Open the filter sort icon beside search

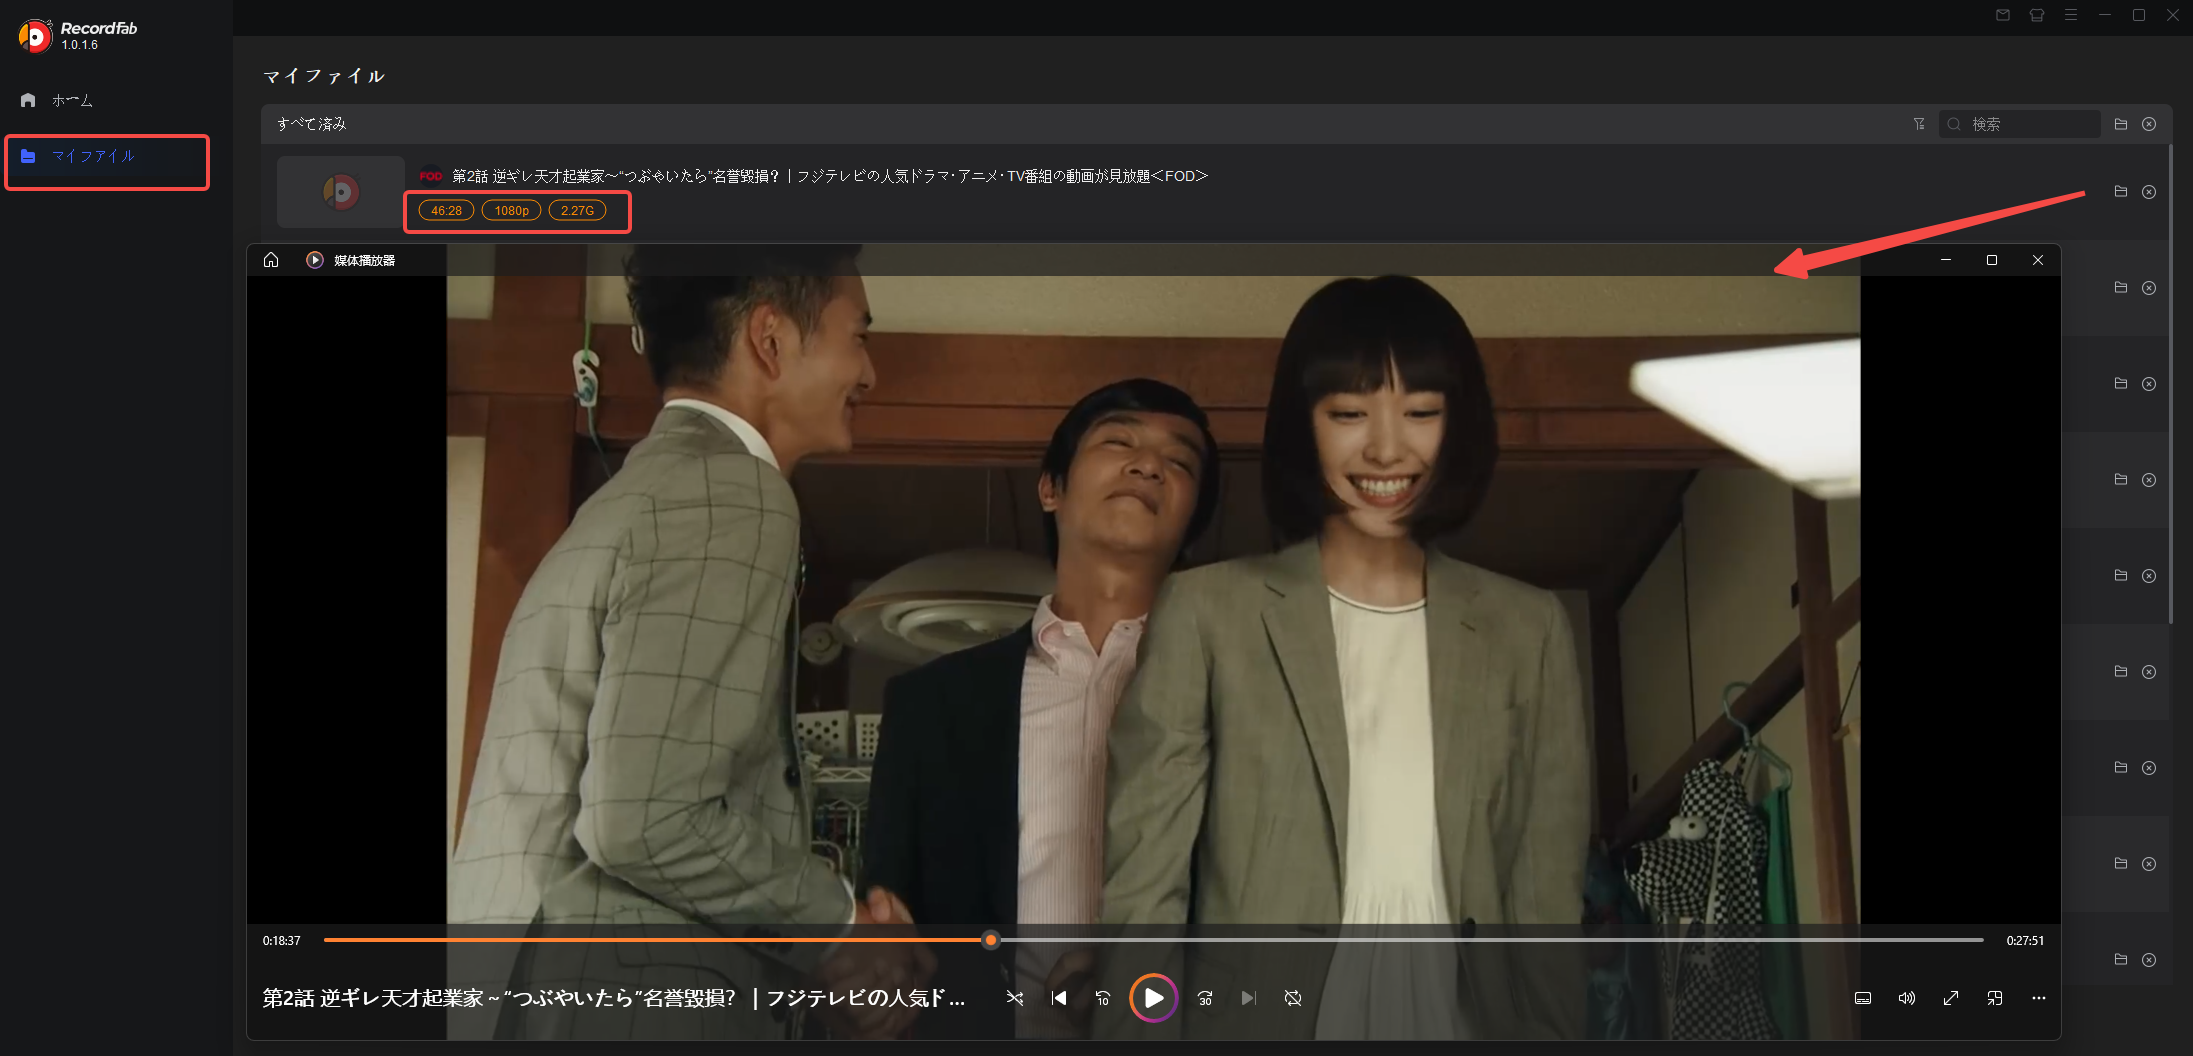[x=1919, y=124]
